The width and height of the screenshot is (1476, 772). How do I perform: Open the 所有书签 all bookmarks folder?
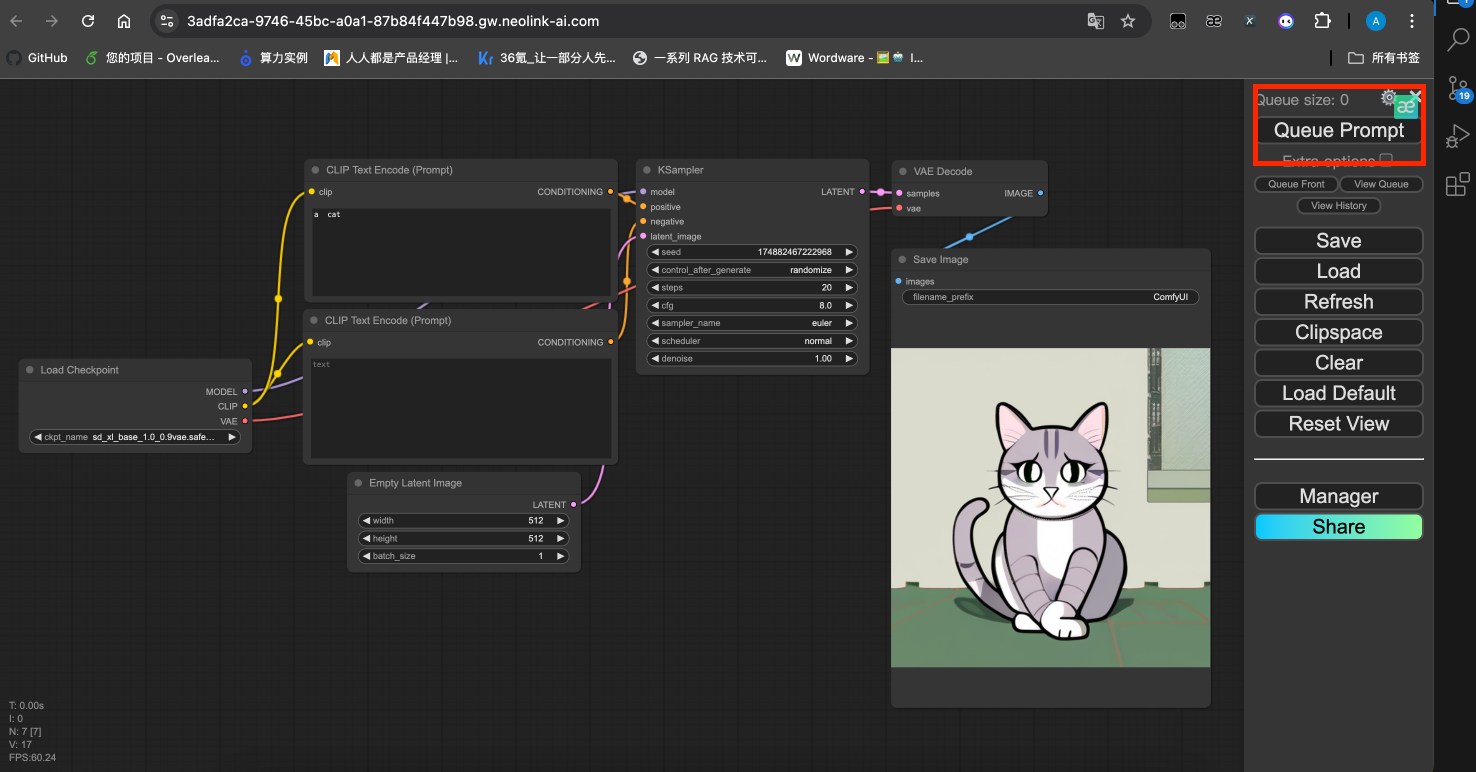pyautogui.click(x=1384, y=58)
